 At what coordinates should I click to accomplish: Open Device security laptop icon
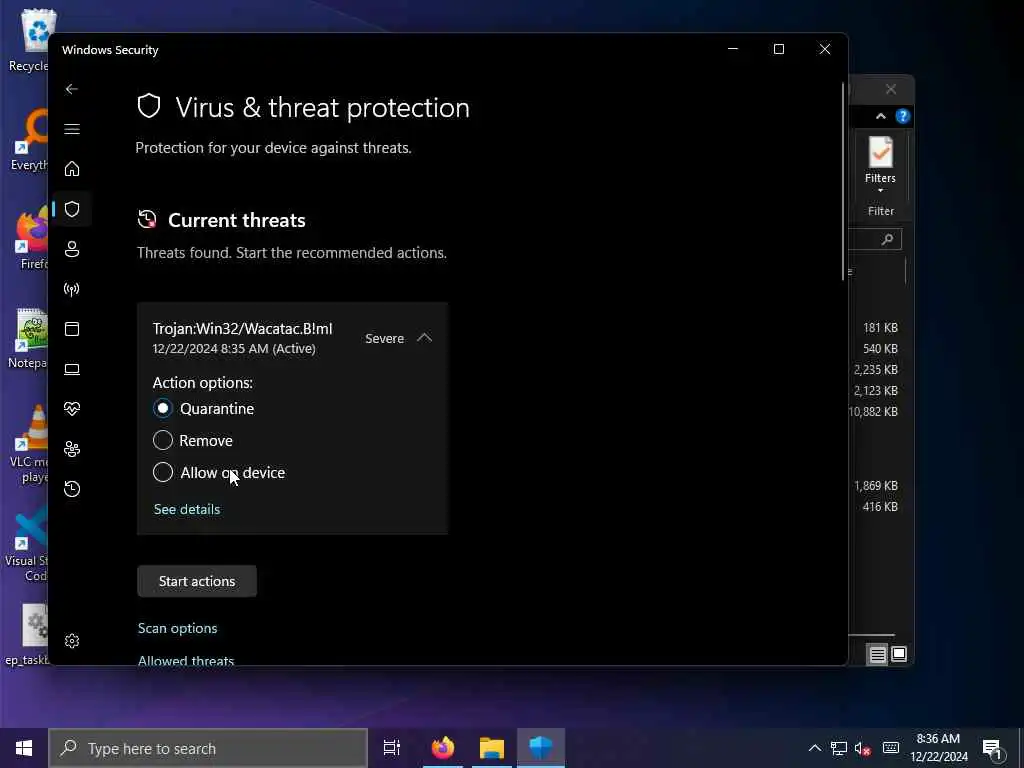[72, 369]
